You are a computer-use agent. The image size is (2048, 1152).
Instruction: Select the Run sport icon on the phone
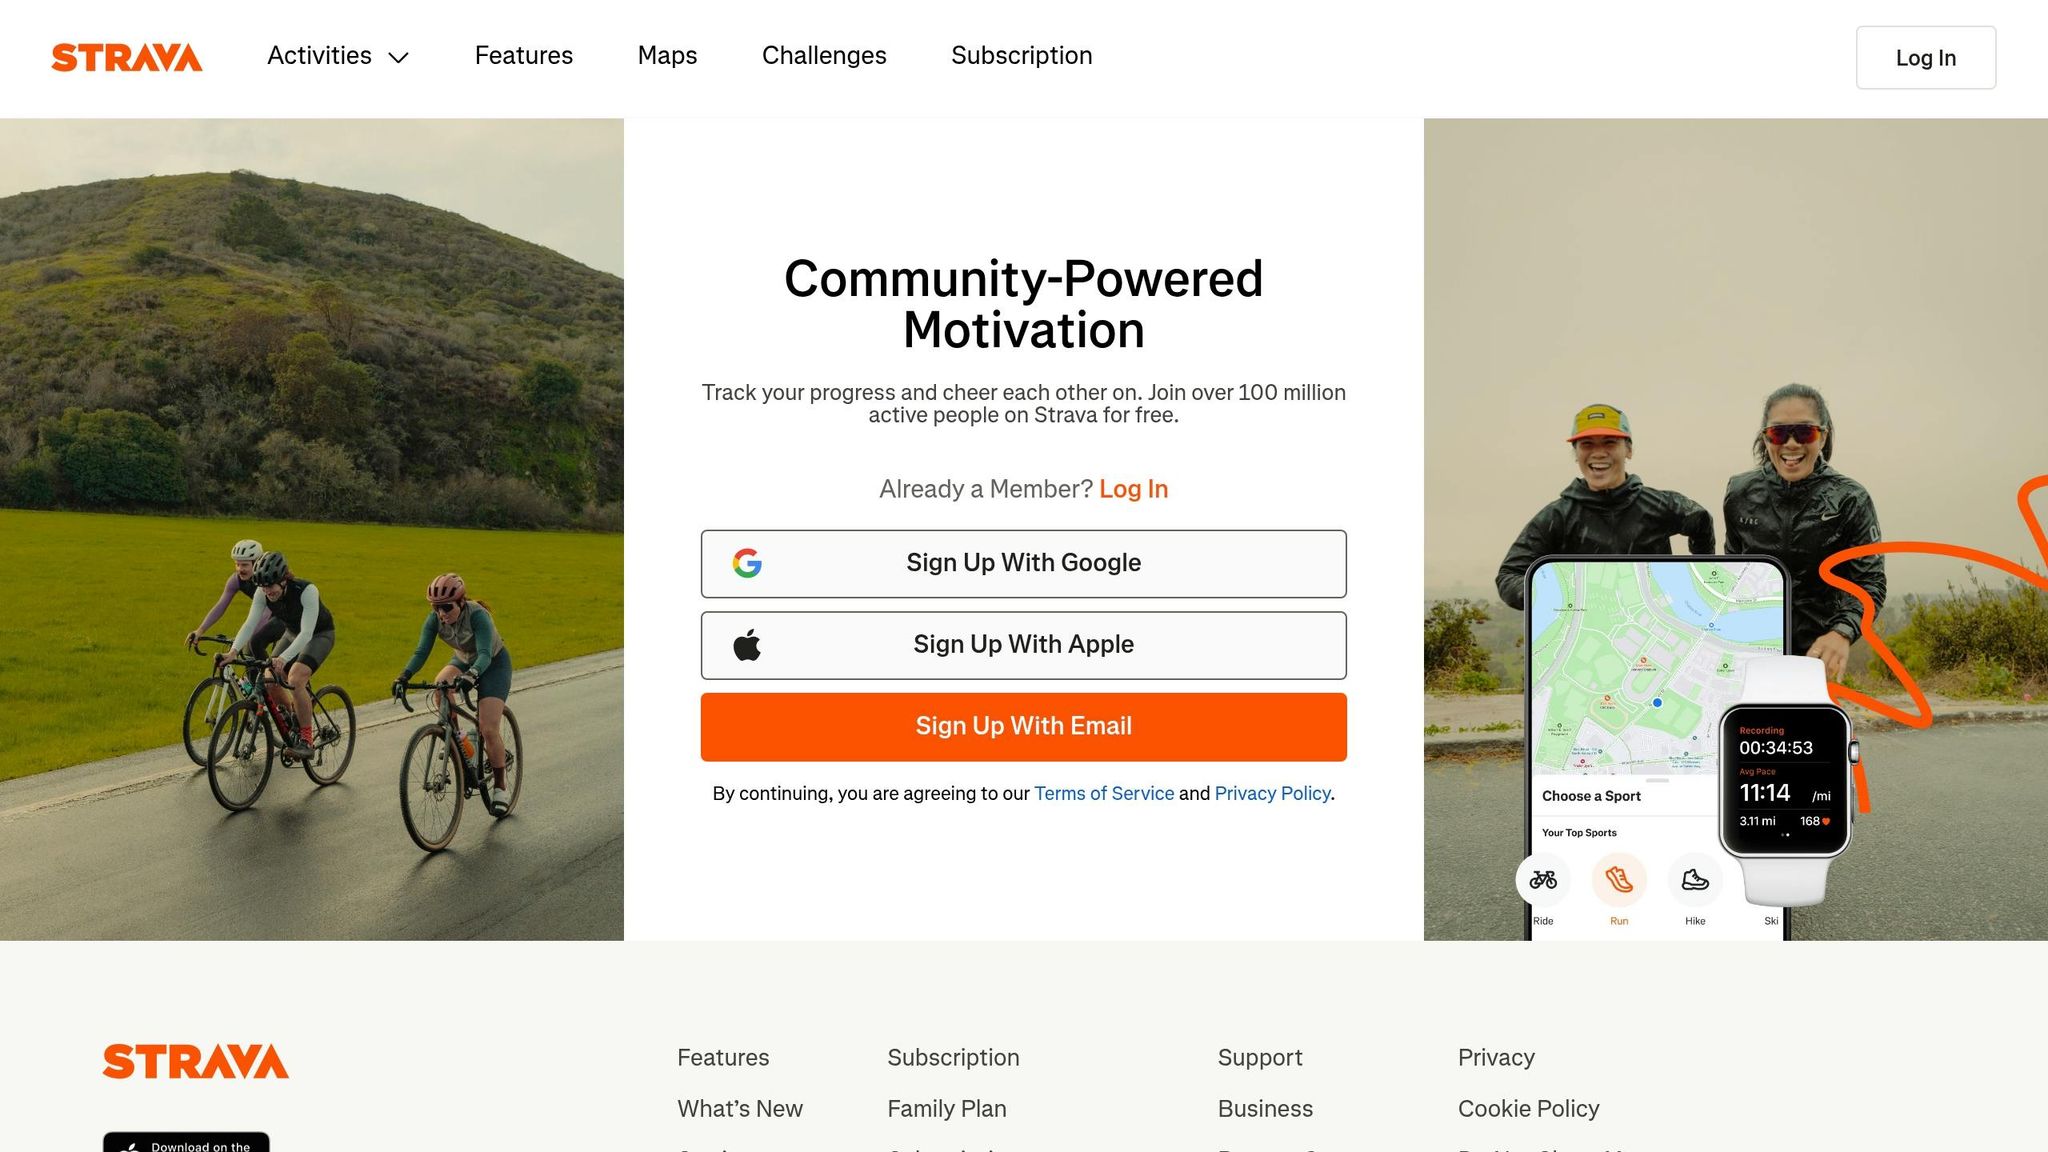1618,881
